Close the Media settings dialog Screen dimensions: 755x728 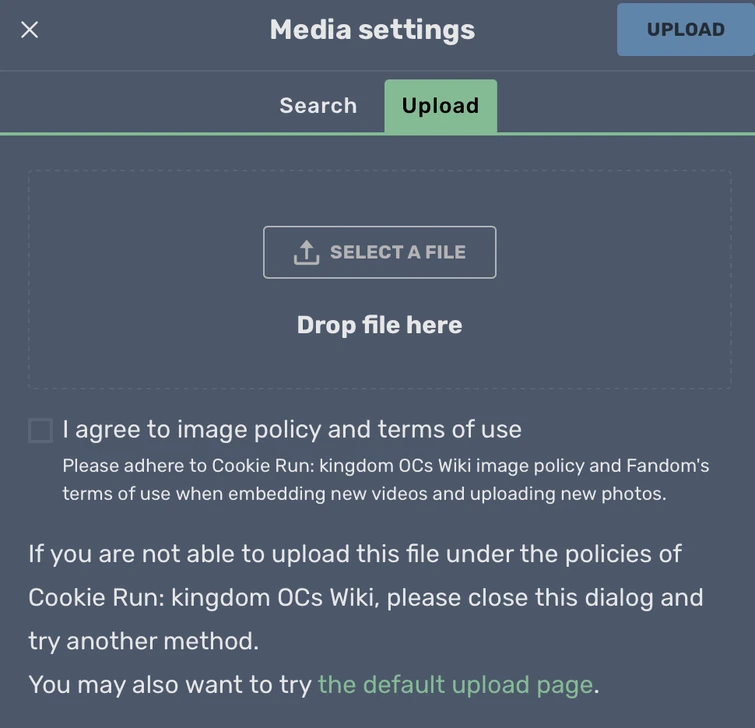(x=30, y=30)
